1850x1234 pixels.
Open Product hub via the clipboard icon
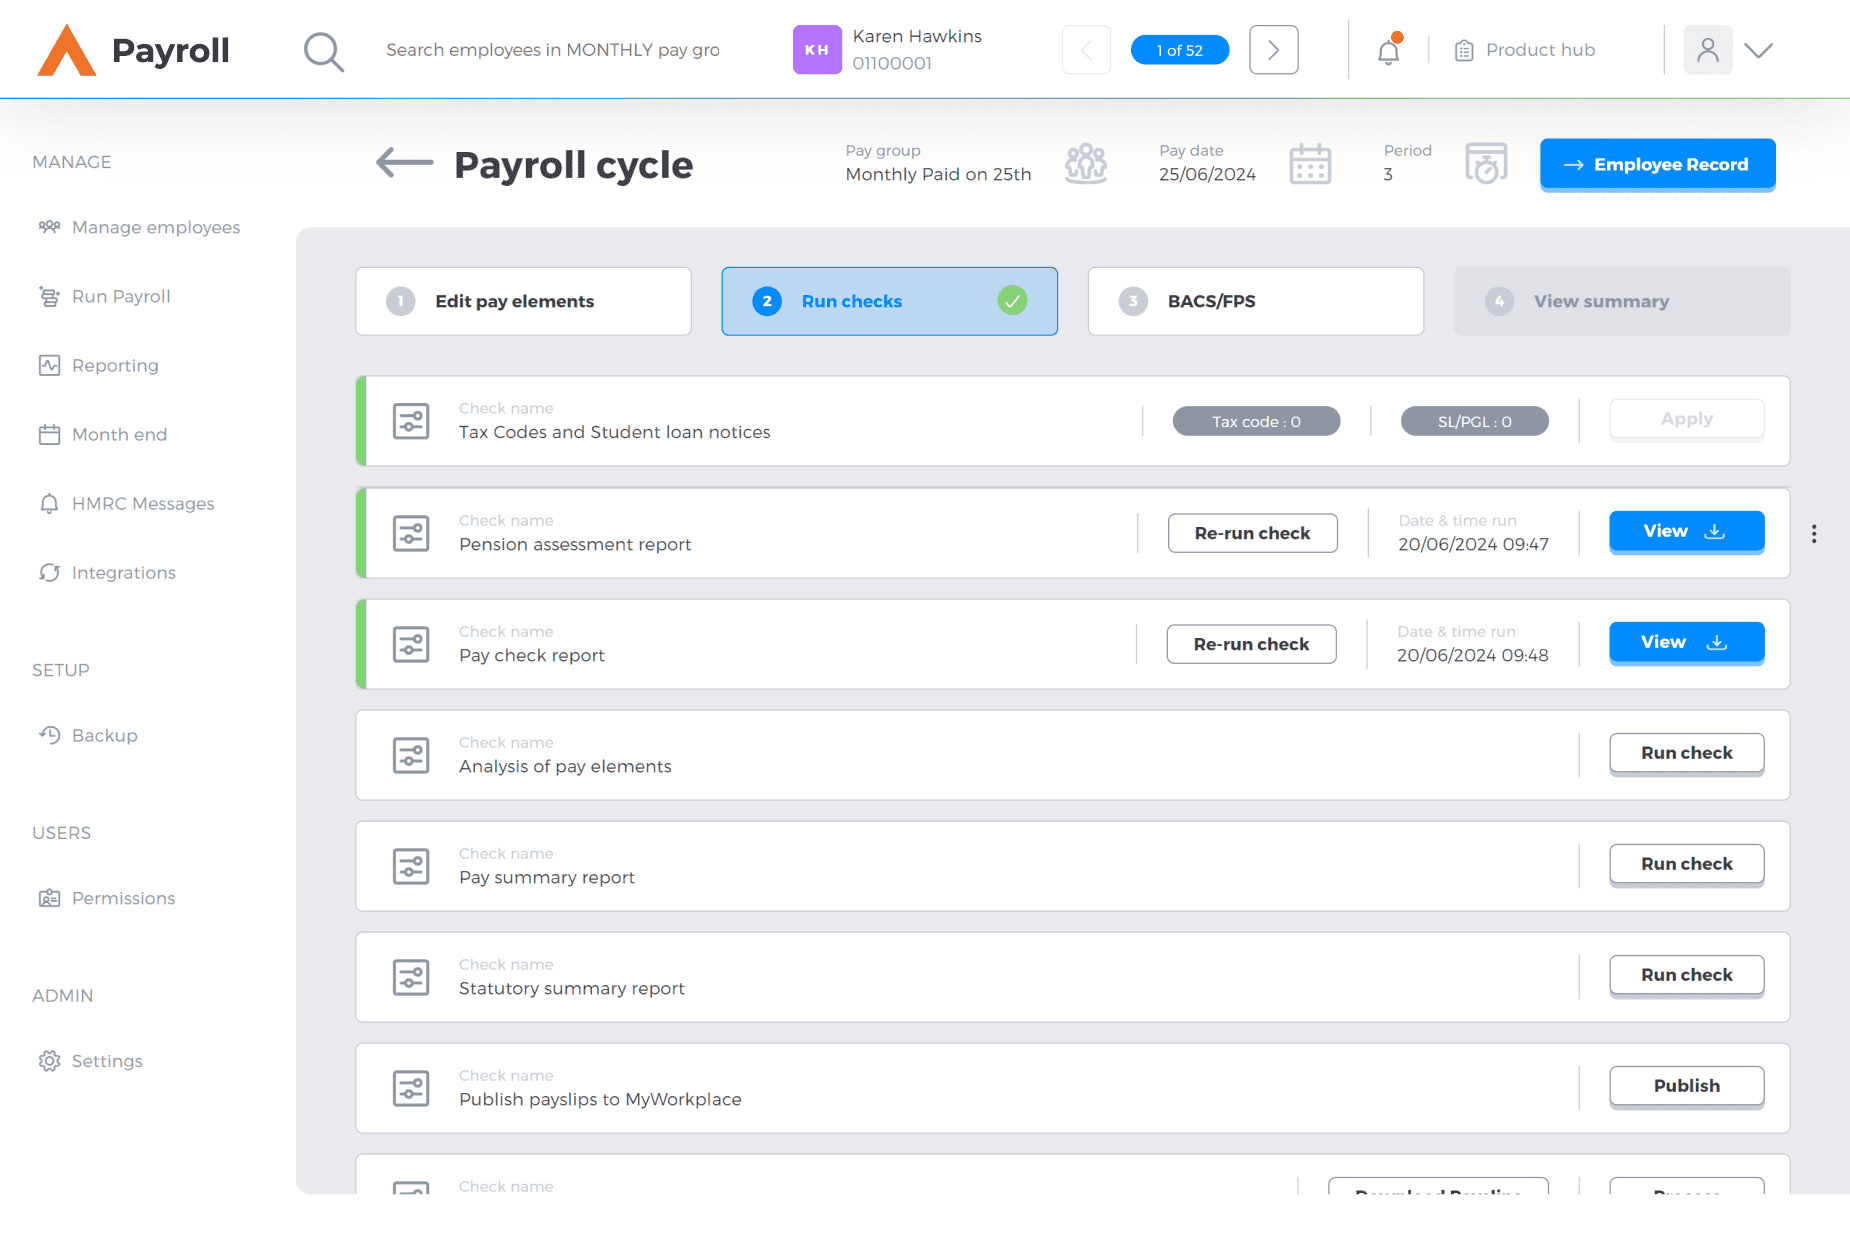1463,49
